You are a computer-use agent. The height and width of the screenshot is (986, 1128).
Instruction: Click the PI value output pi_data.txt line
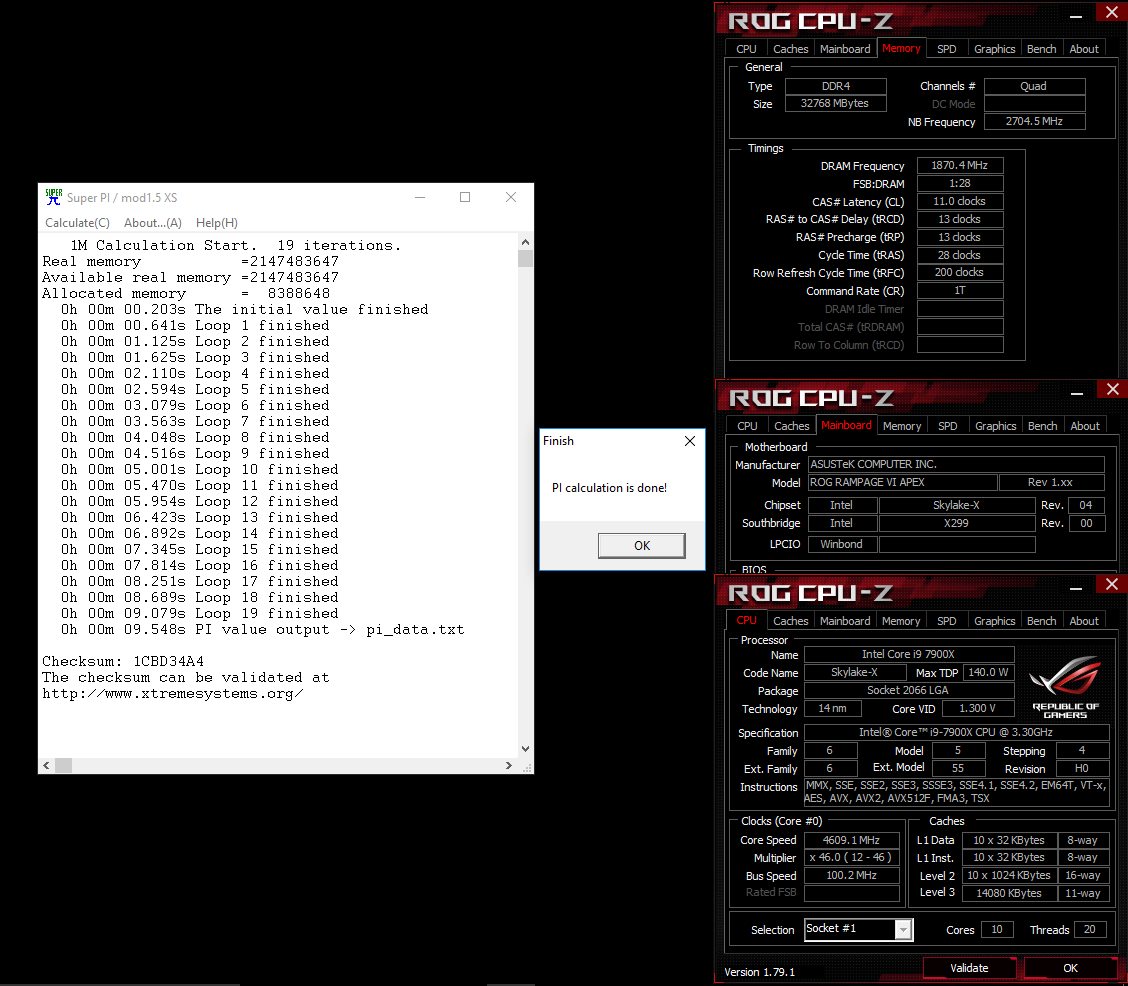[263, 629]
